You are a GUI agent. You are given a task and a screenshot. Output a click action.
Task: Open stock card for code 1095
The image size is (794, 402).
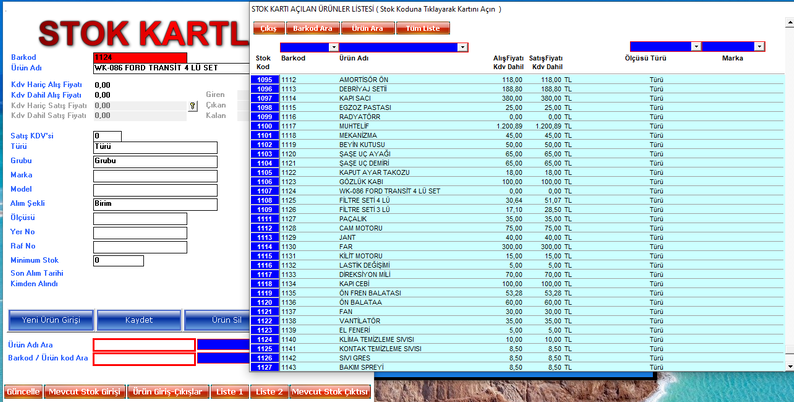coord(264,79)
